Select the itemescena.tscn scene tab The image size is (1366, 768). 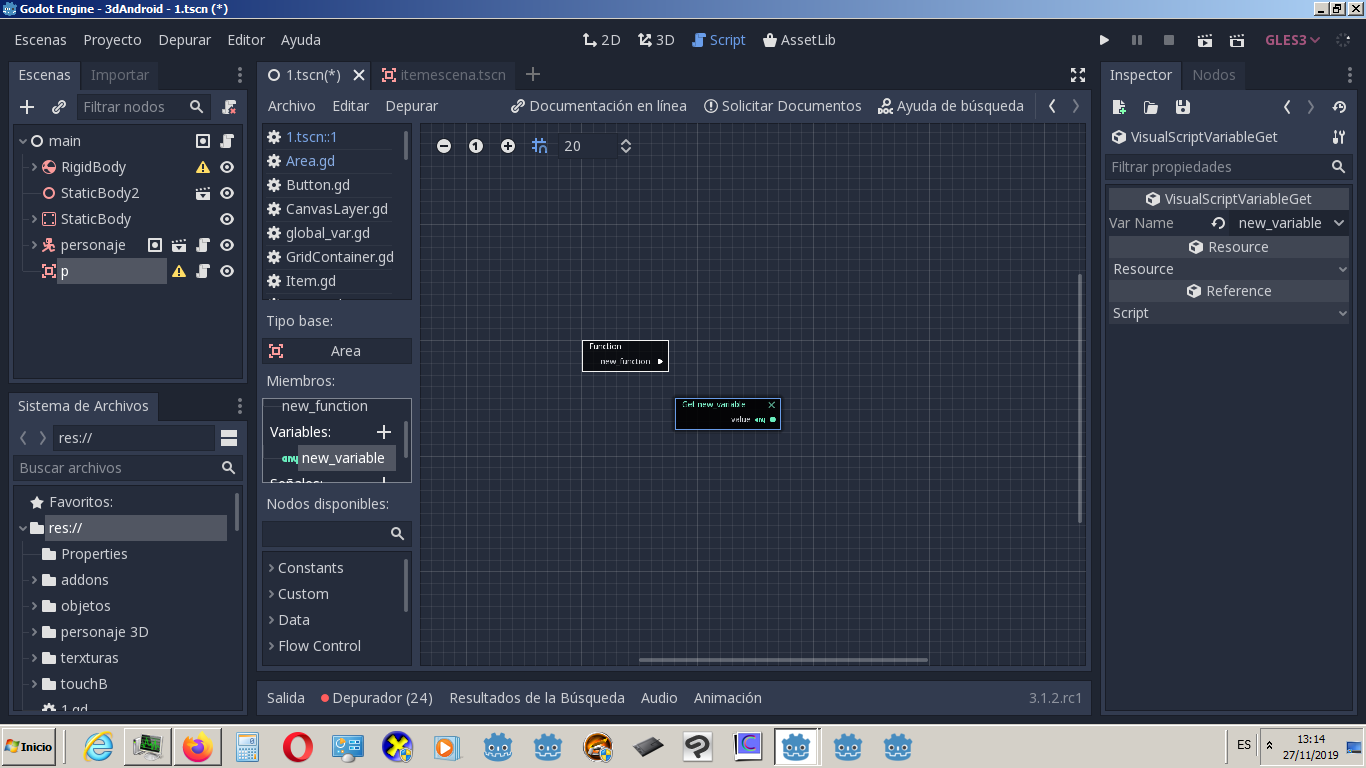click(x=444, y=75)
